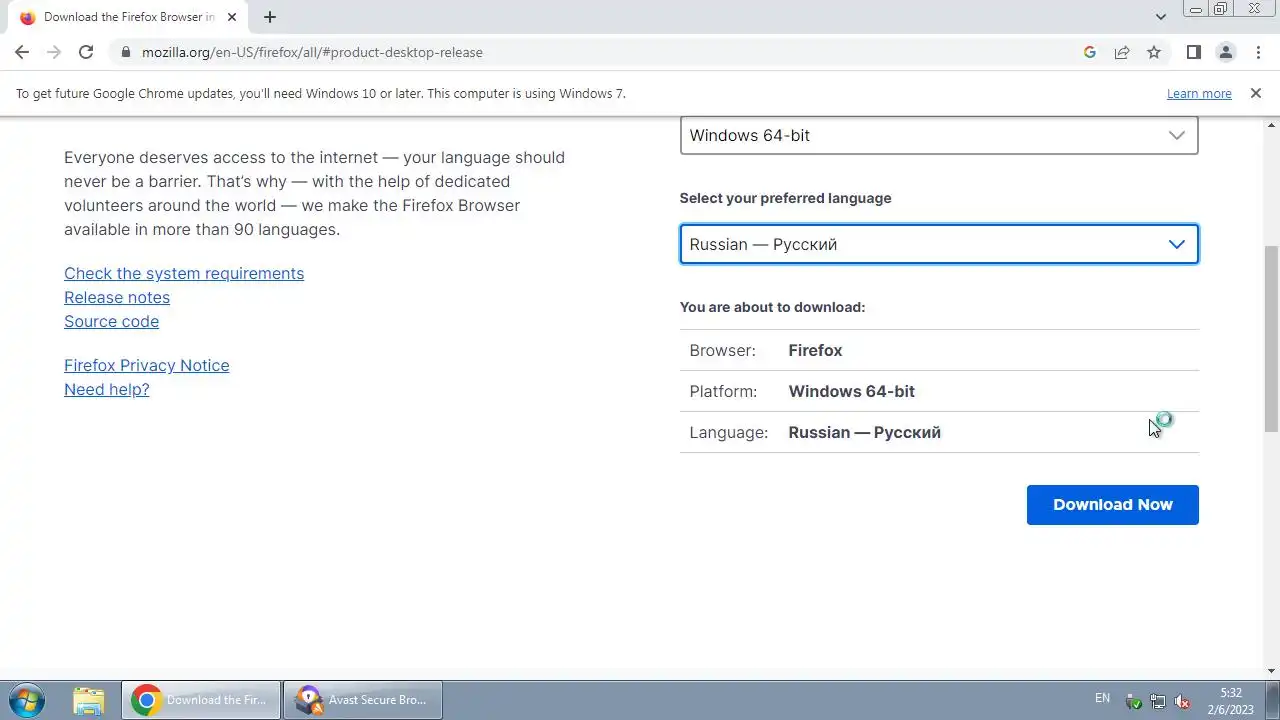
Task: Click the Google icon in the address bar
Action: coord(1090,52)
